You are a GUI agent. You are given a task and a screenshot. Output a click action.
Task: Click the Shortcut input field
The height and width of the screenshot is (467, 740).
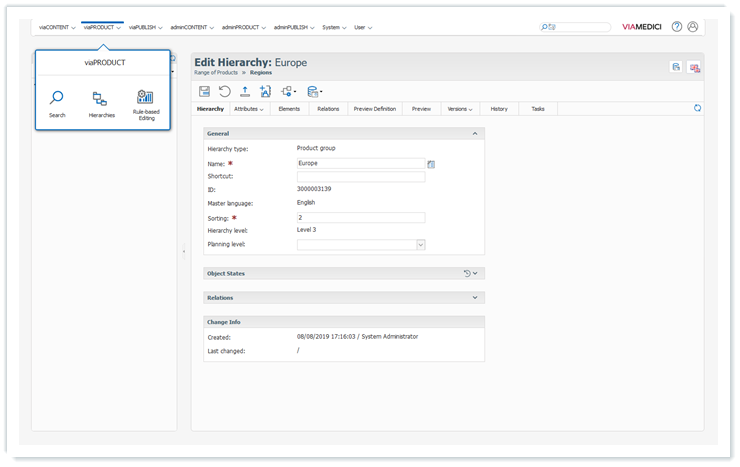[x=360, y=177]
